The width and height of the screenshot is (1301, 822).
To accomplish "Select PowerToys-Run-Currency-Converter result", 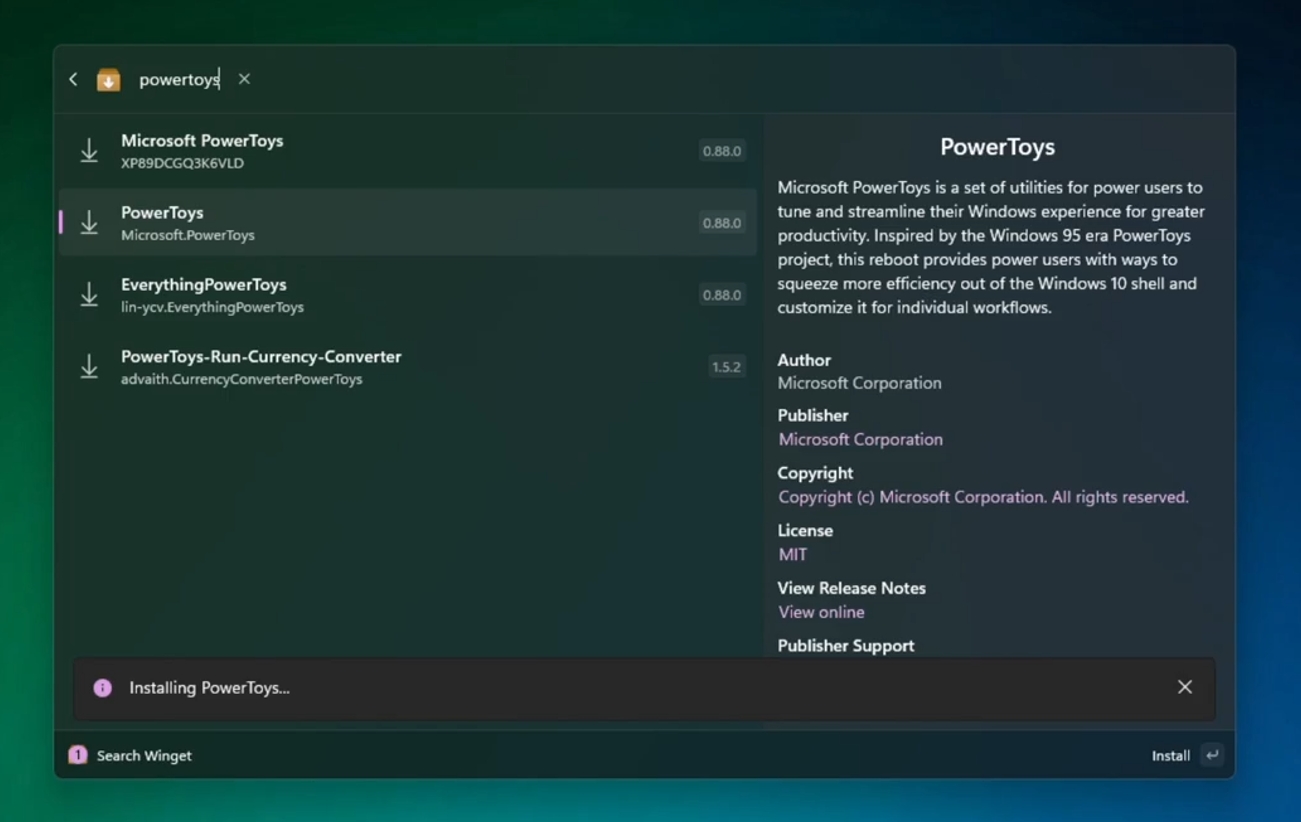I will [x=408, y=367].
